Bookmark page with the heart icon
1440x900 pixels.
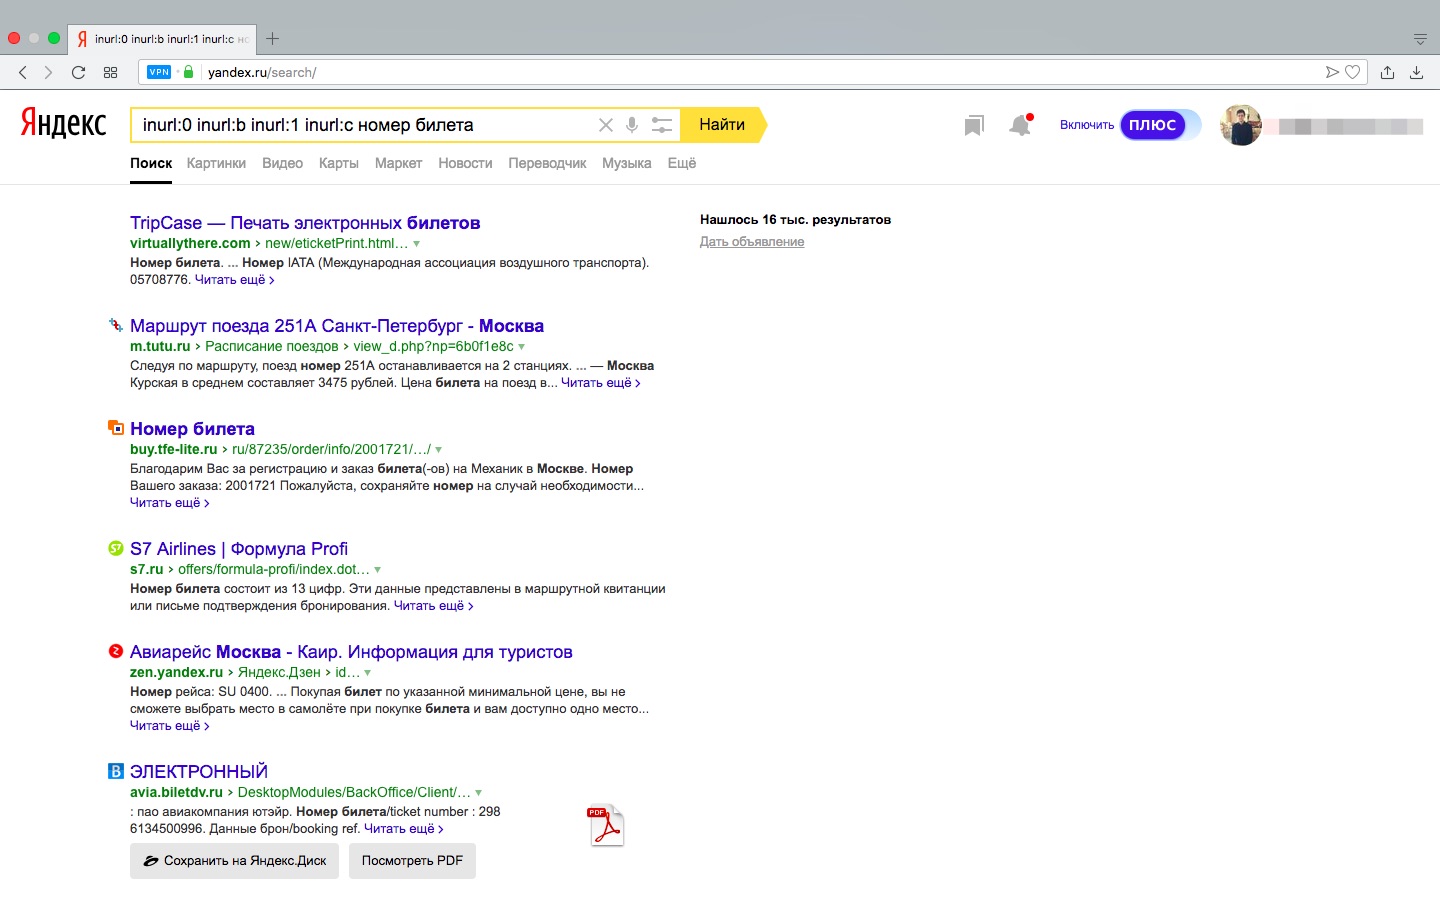(1353, 72)
